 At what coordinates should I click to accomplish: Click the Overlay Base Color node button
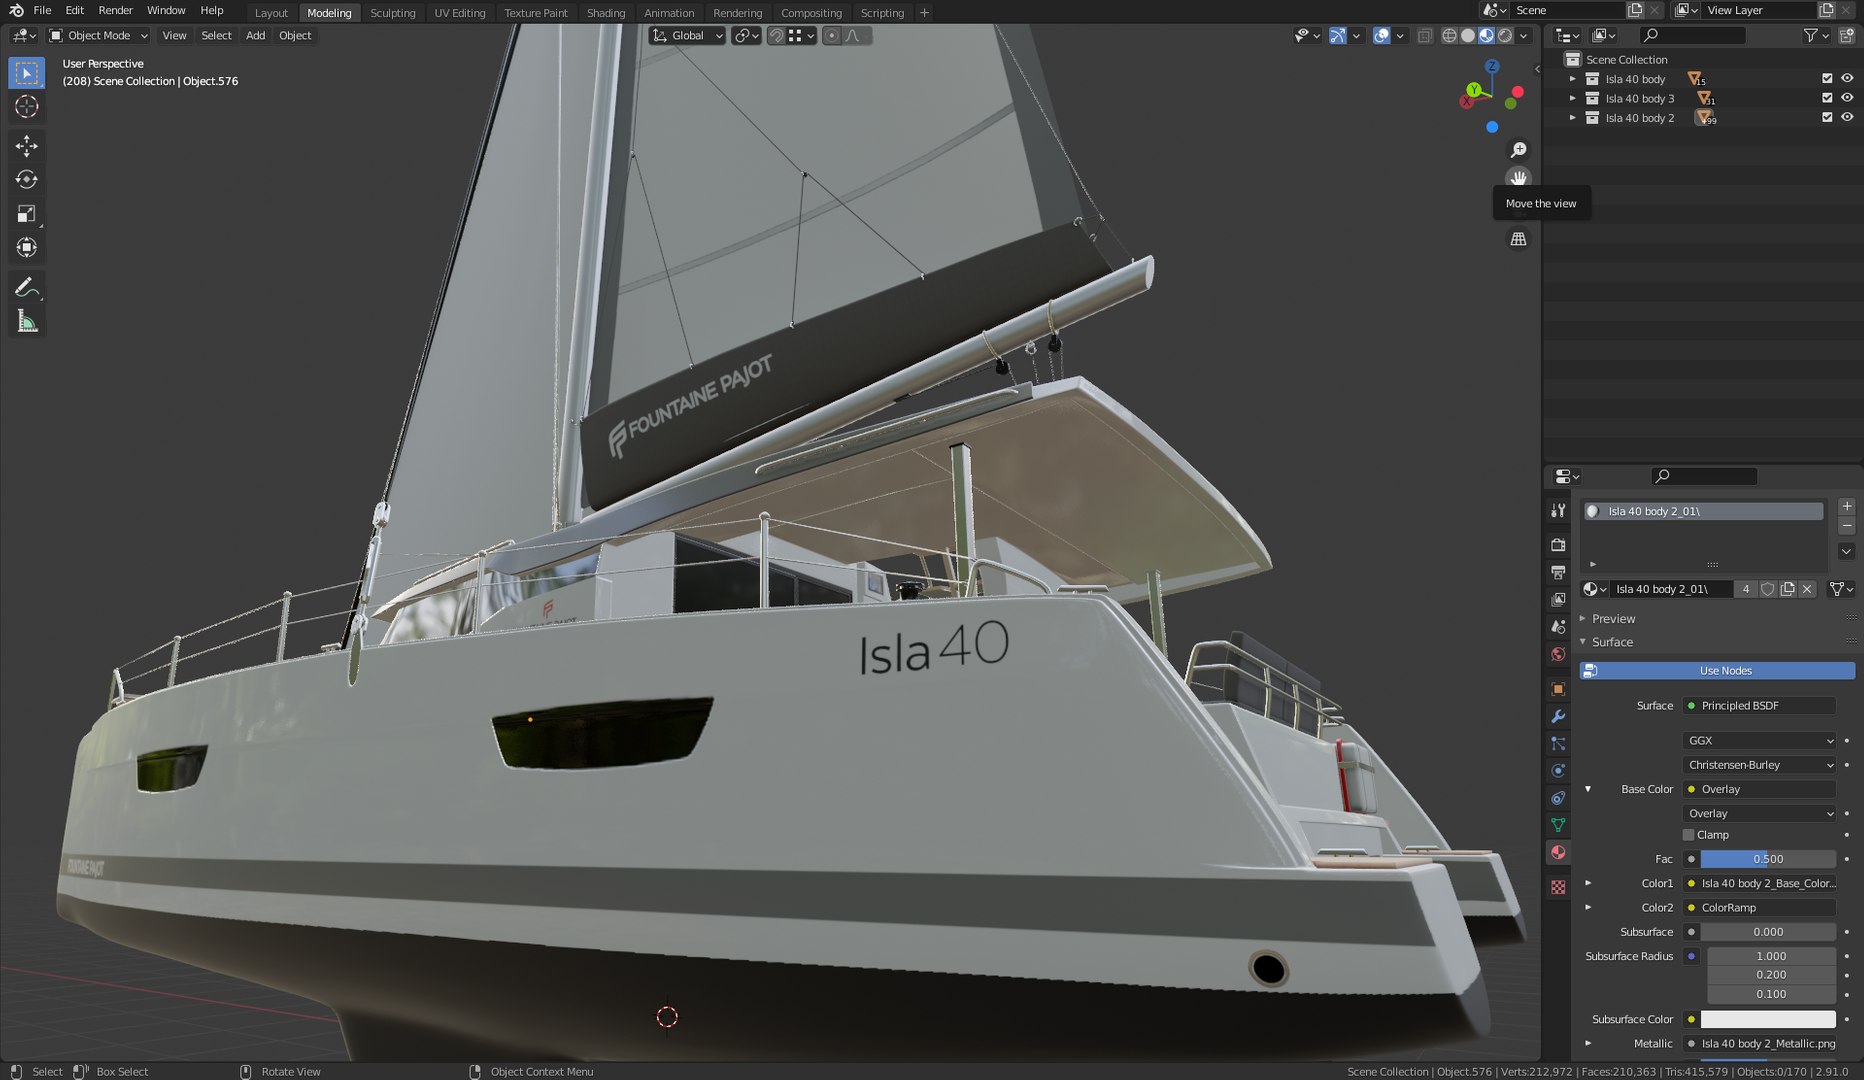click(1760, 790)
